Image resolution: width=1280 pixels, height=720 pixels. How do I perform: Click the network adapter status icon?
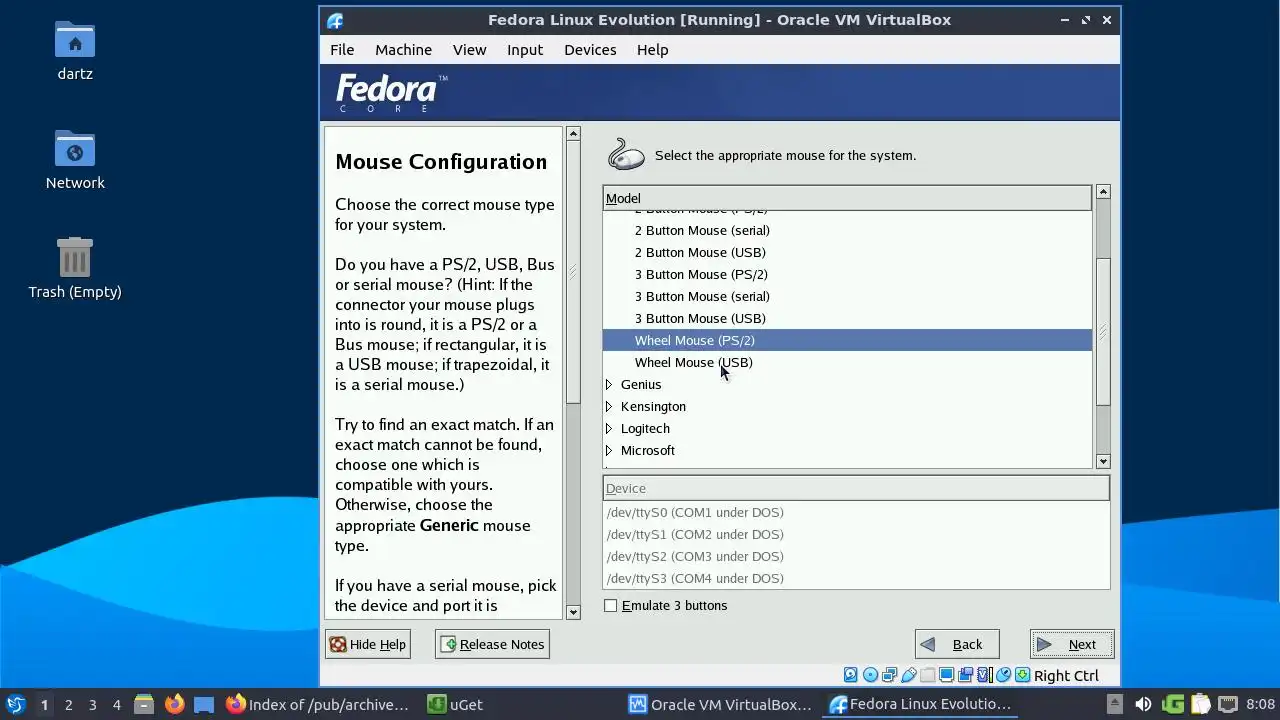click(x=889, y=675)
